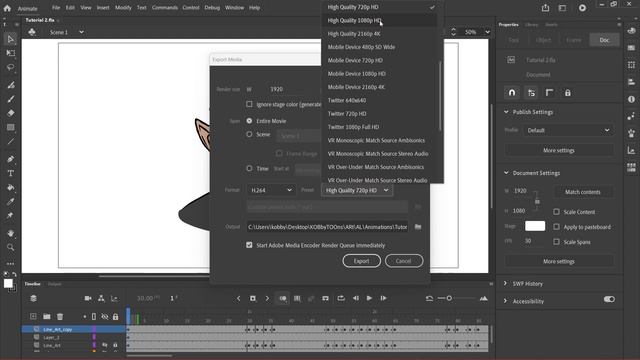Choose High Quality 1080p HD preset
Viewport: 640px width, 360px height.
point(379,20)
